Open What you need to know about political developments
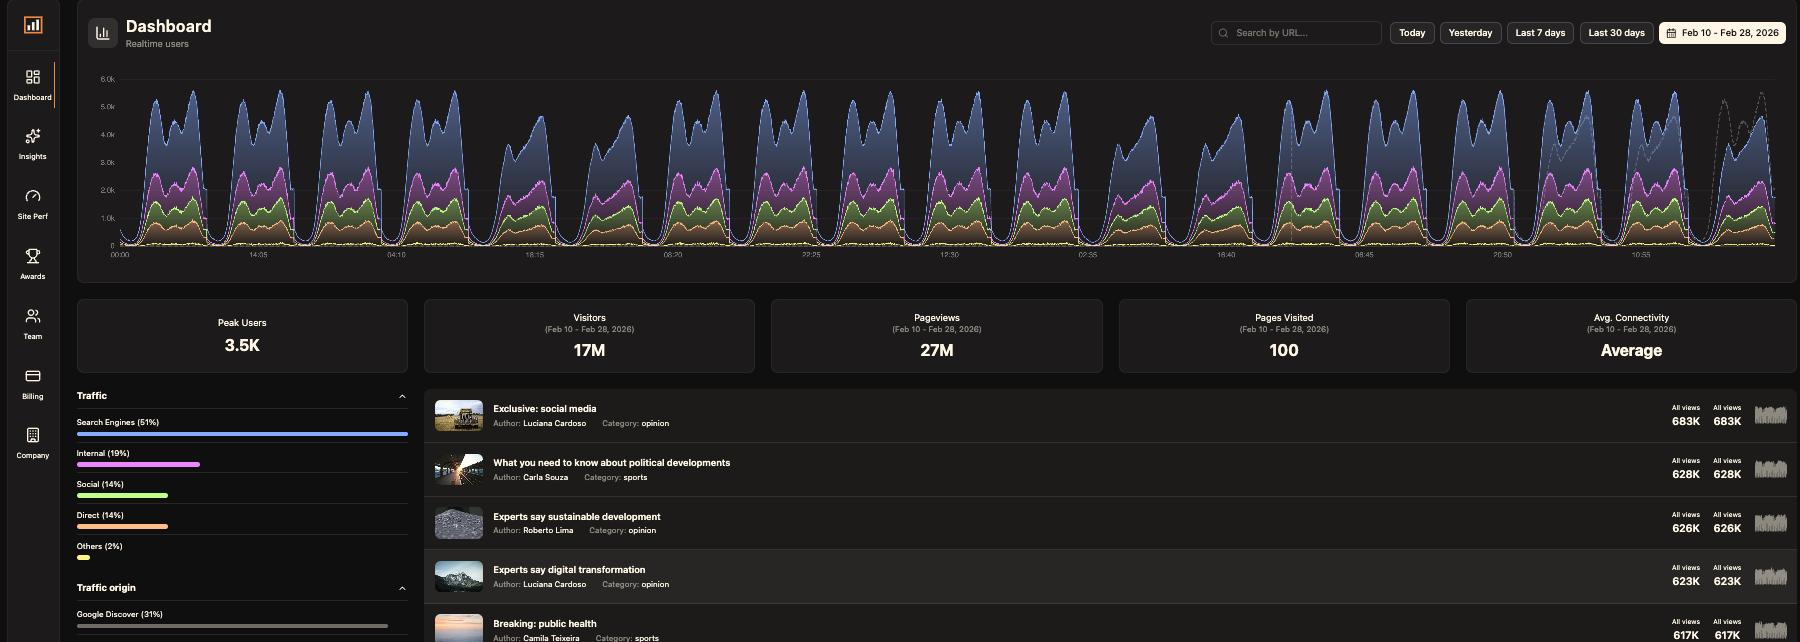Viewport: 1800px width, 642px height. click(611, 462)
